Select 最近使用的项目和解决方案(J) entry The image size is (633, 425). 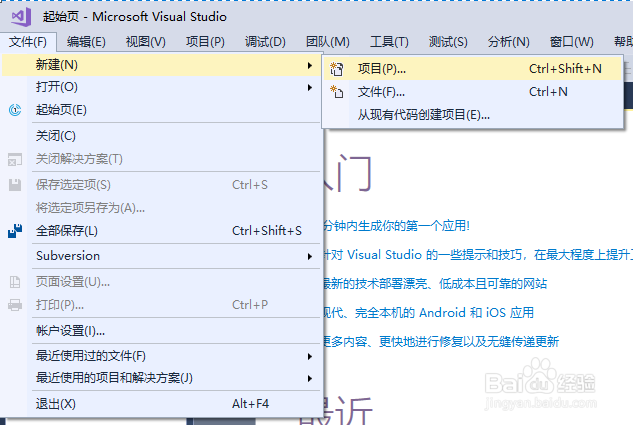click(x=161, y=379)
